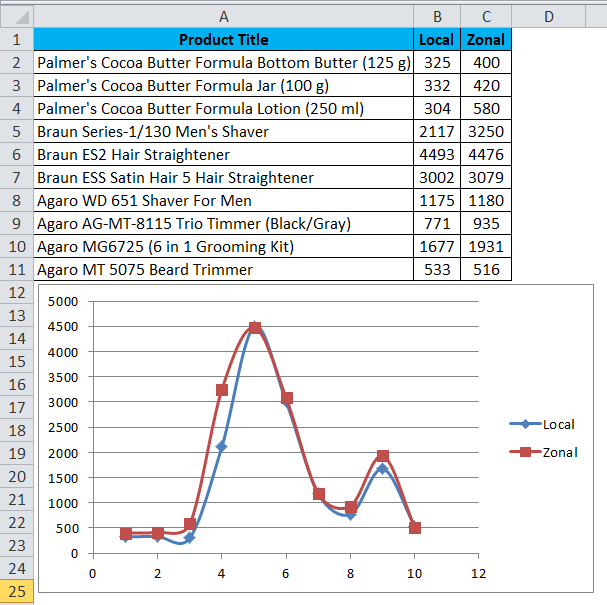This screenshot has height=605, width=607.
Task: Click Local value 533
Action: click(437, 270)
